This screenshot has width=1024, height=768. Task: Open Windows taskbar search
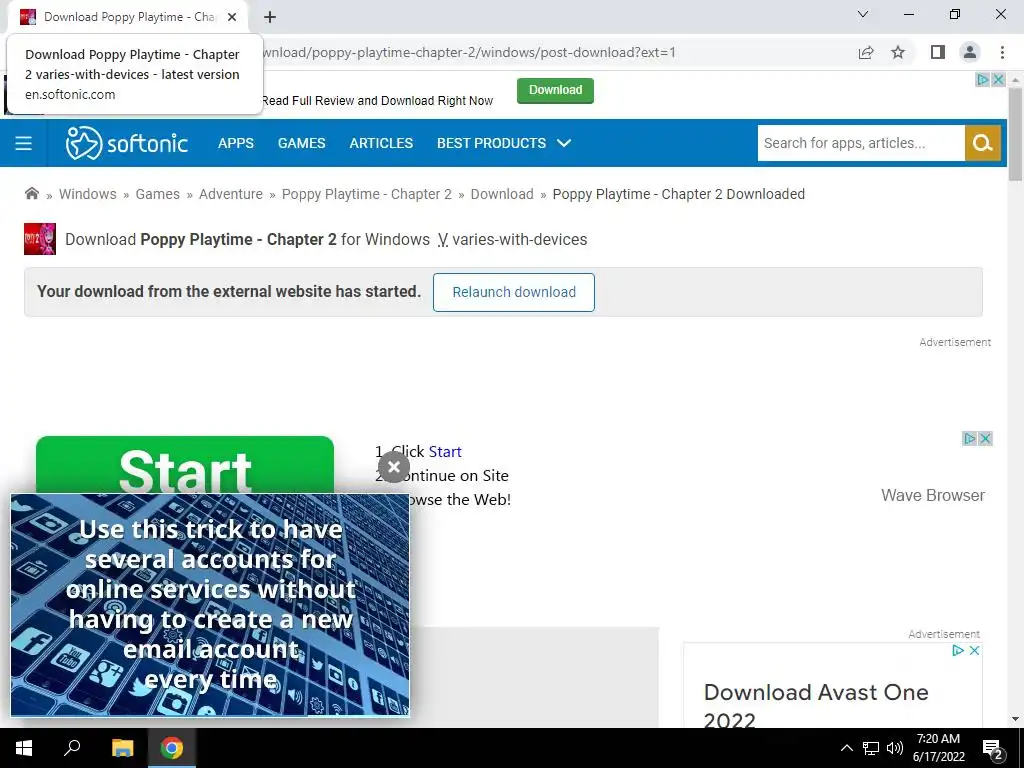pos(72,748)
